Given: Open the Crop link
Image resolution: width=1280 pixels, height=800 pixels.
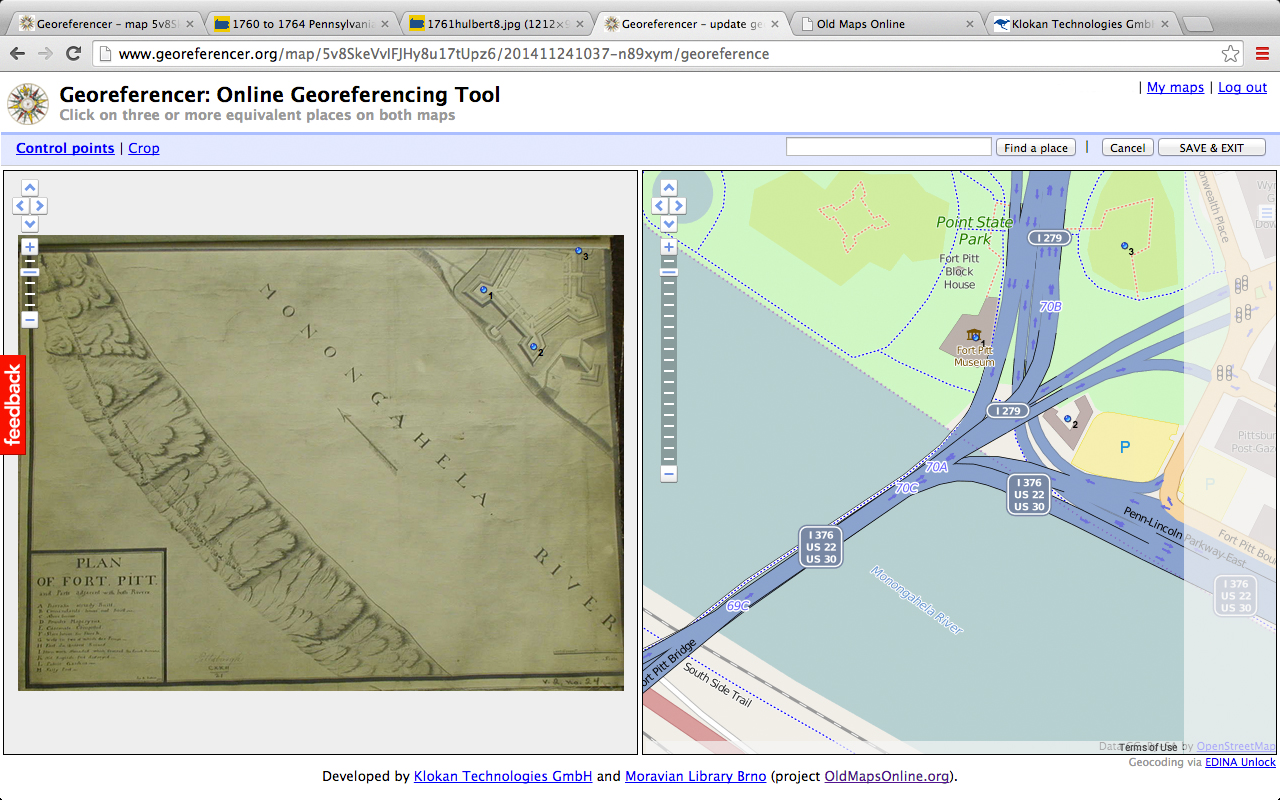Looking at the screenshot, I should click(144, 148).
